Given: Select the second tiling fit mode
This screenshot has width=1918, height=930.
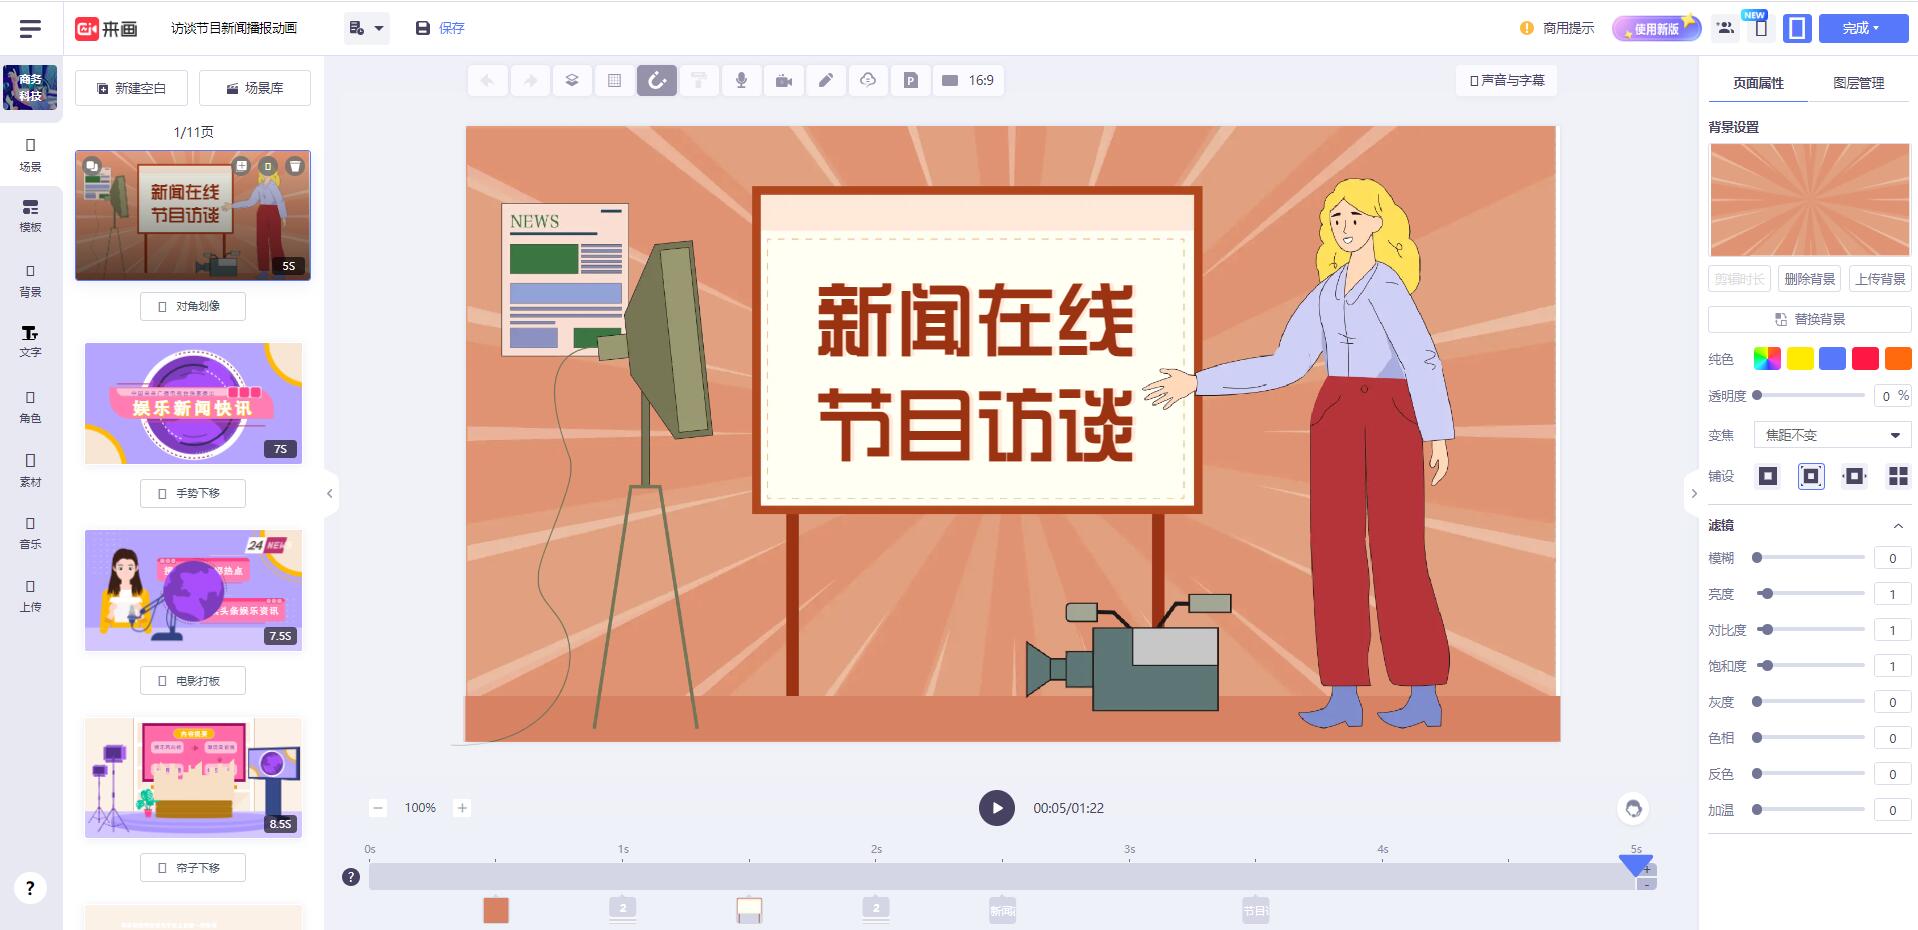Looking at the screenshot, I should coord(1811,476).
